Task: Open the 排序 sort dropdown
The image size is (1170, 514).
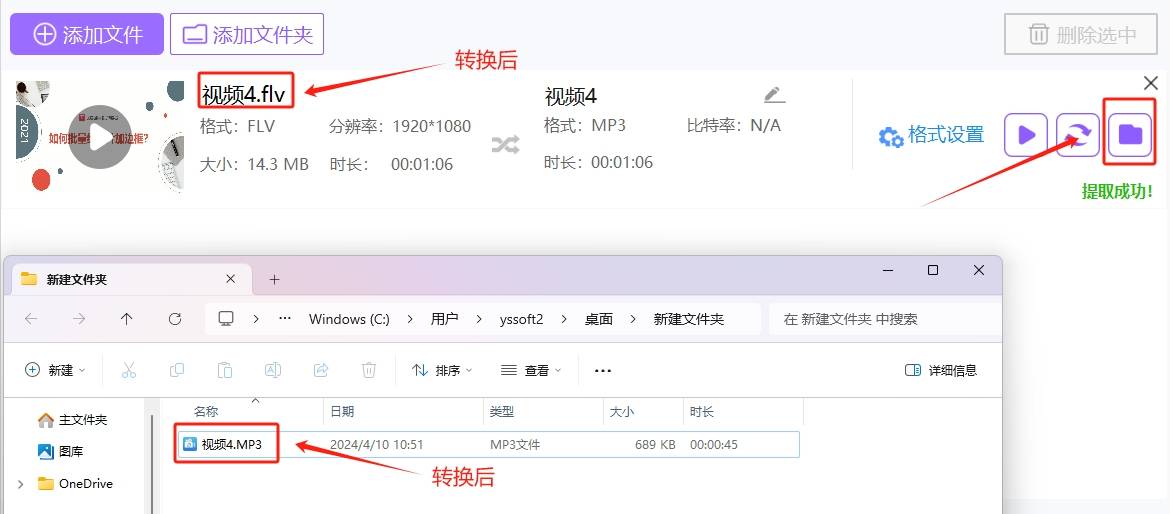Action: pyautogui.click(x=442, y=370)
